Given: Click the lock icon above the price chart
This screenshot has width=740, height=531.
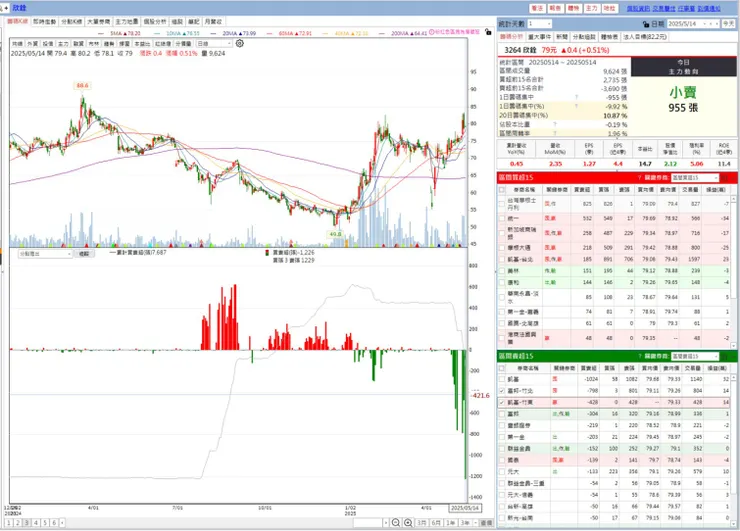Looking at the screenshot, I should click(488, 32).
